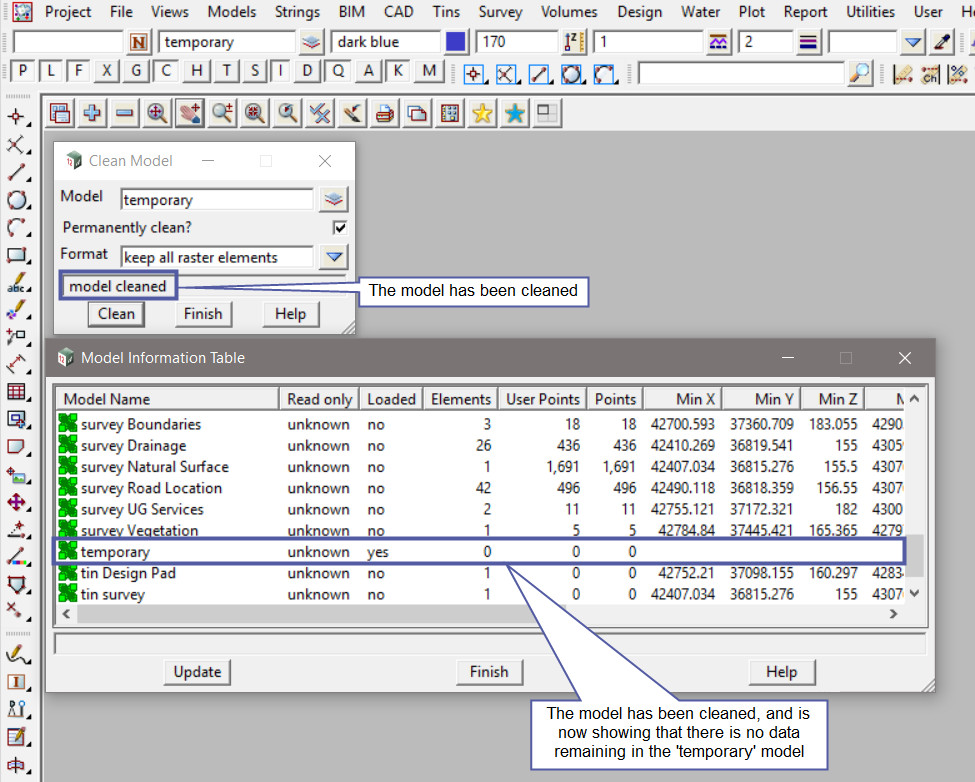
Task: Click the blue star icon
Action: [514, 114]
